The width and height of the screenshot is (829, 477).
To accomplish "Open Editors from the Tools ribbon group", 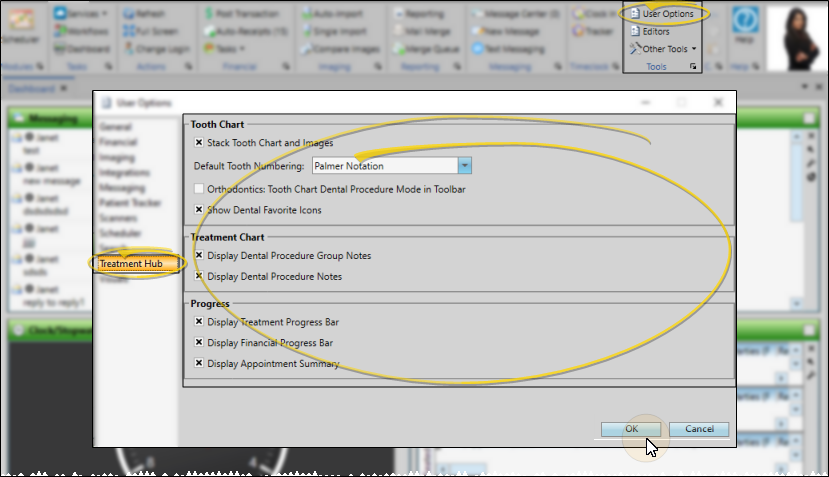I will 655,31.
